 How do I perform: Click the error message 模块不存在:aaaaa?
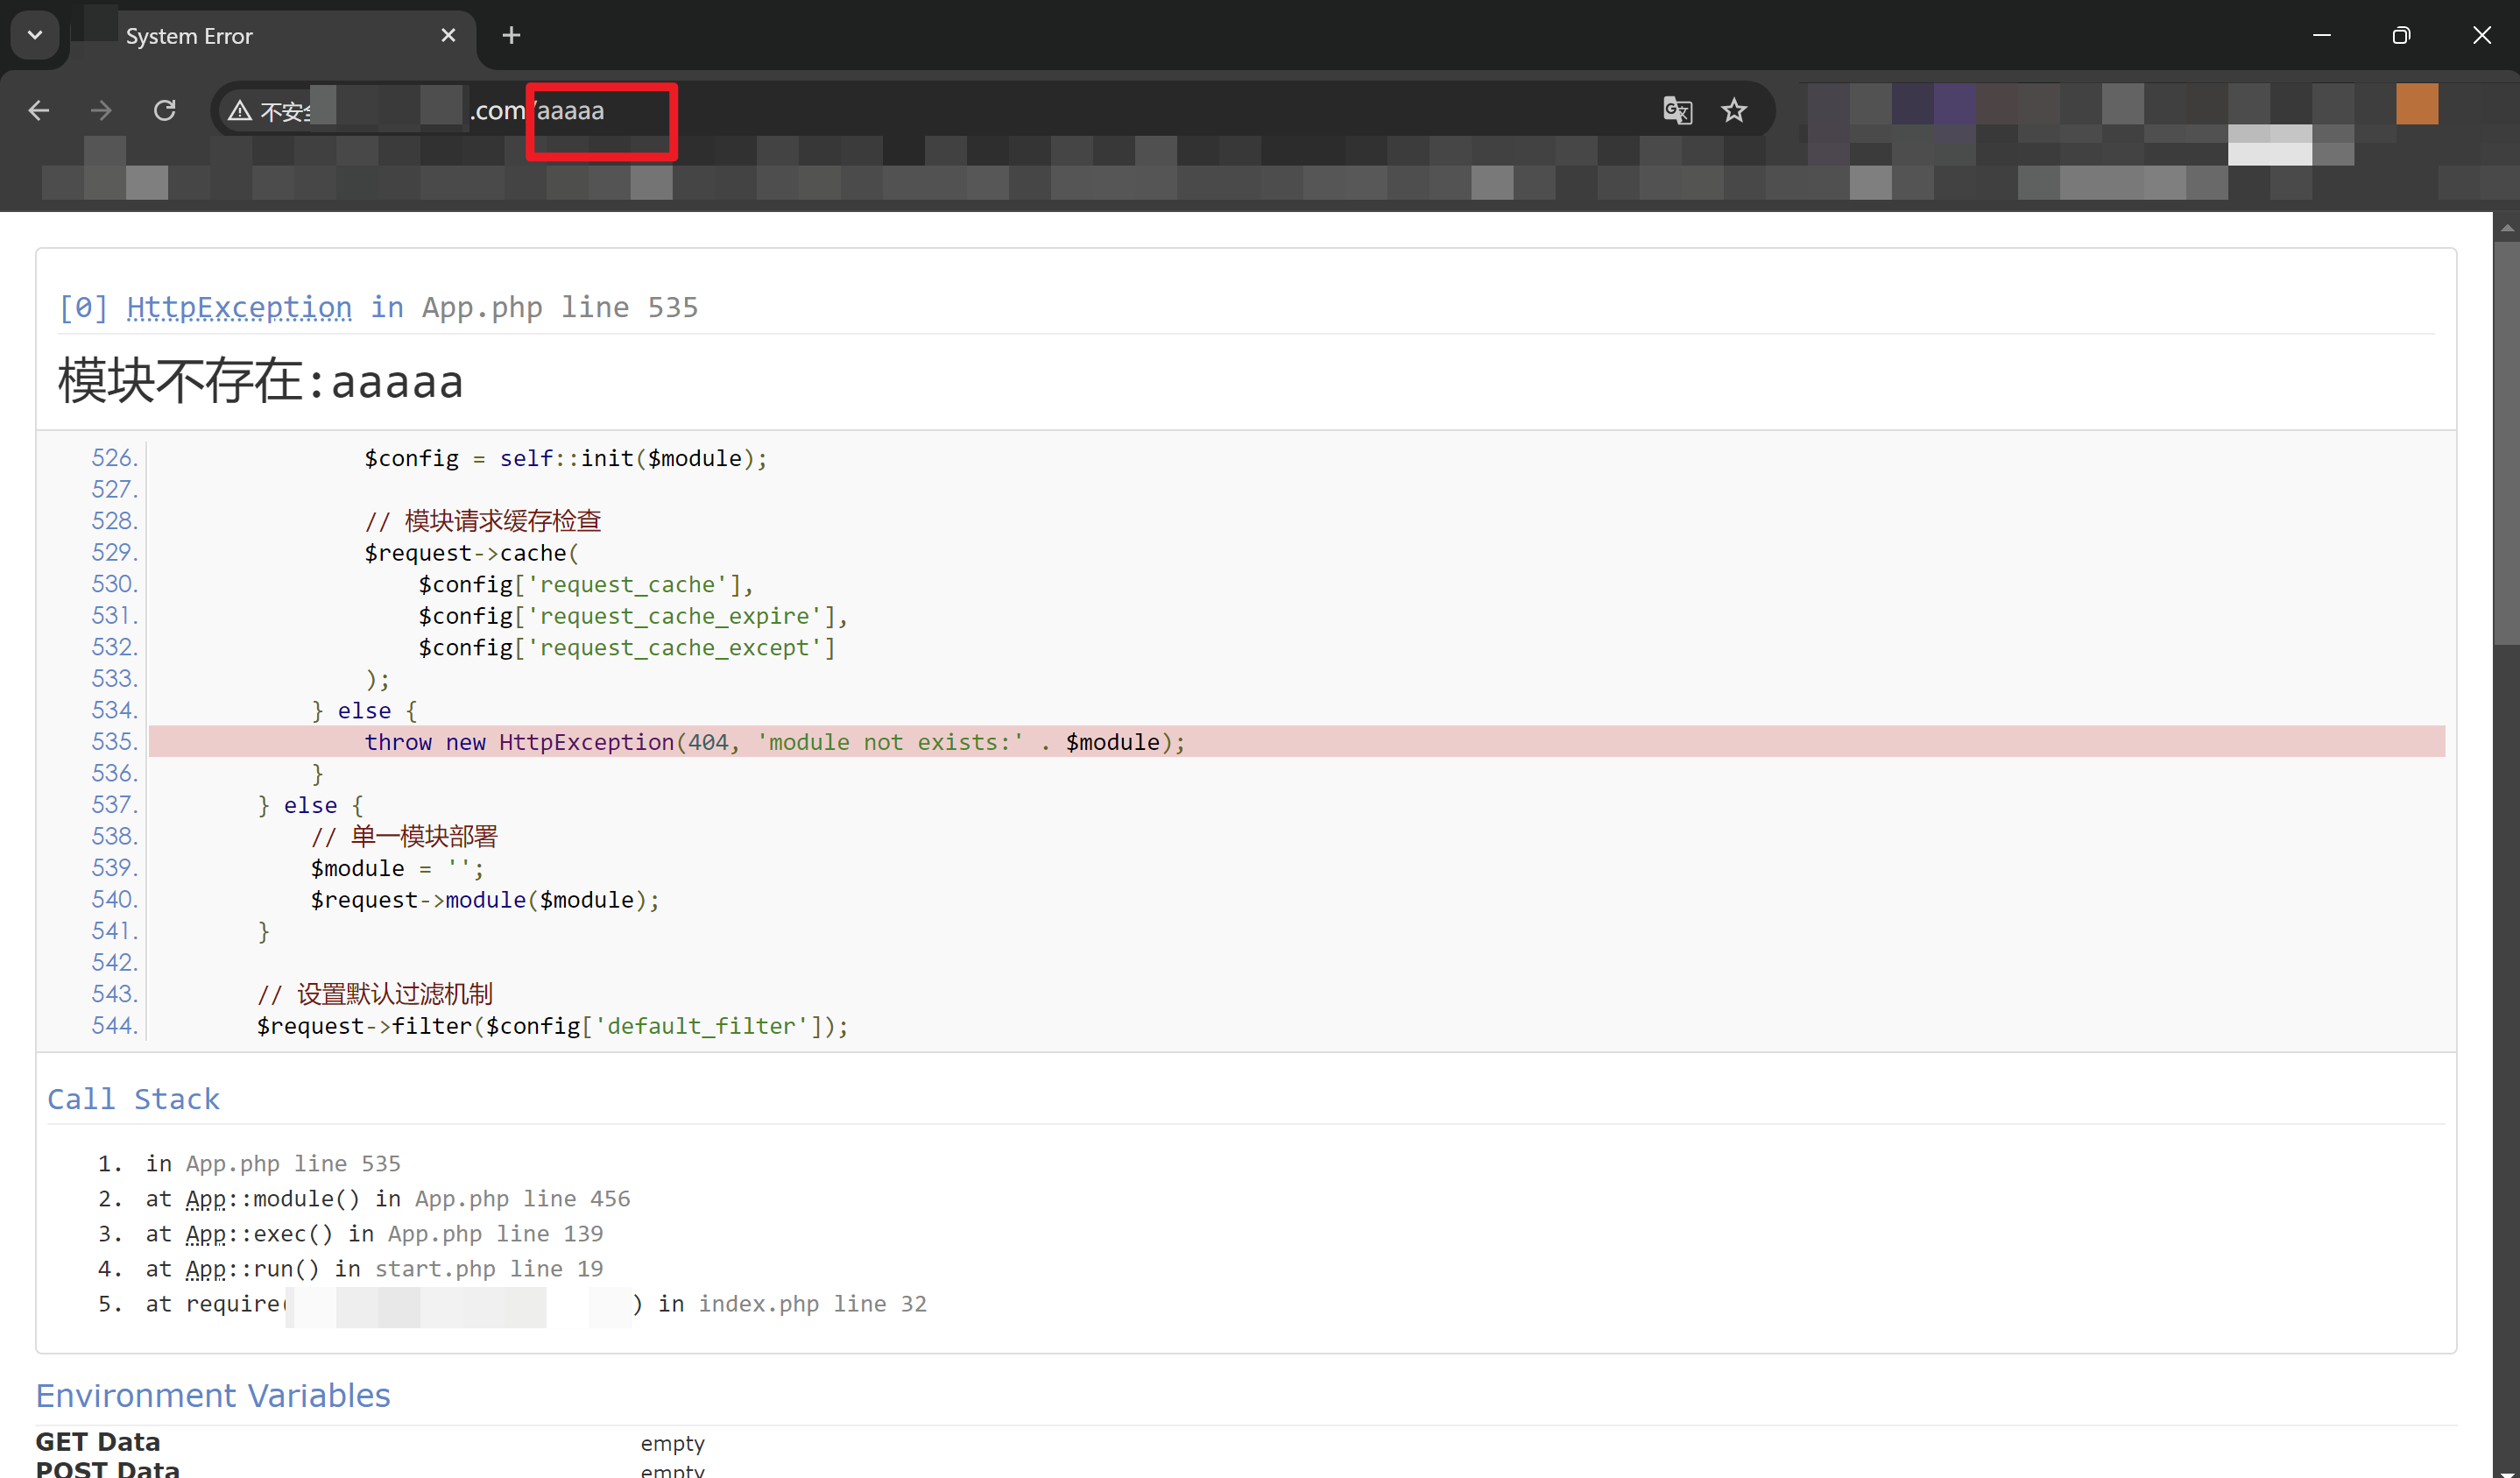[x=260, y=381]
